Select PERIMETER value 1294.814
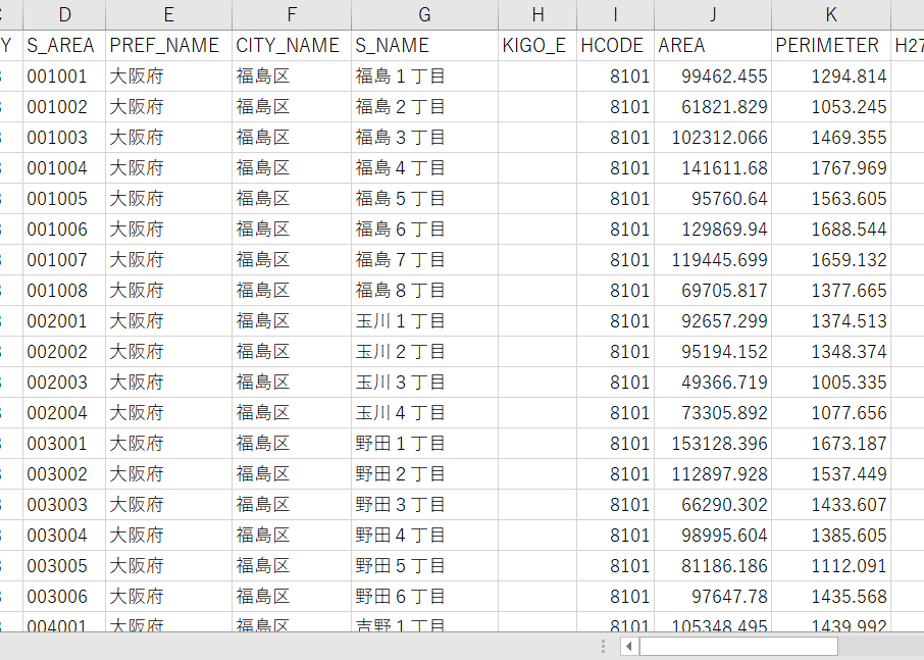 tap(831, 76)
